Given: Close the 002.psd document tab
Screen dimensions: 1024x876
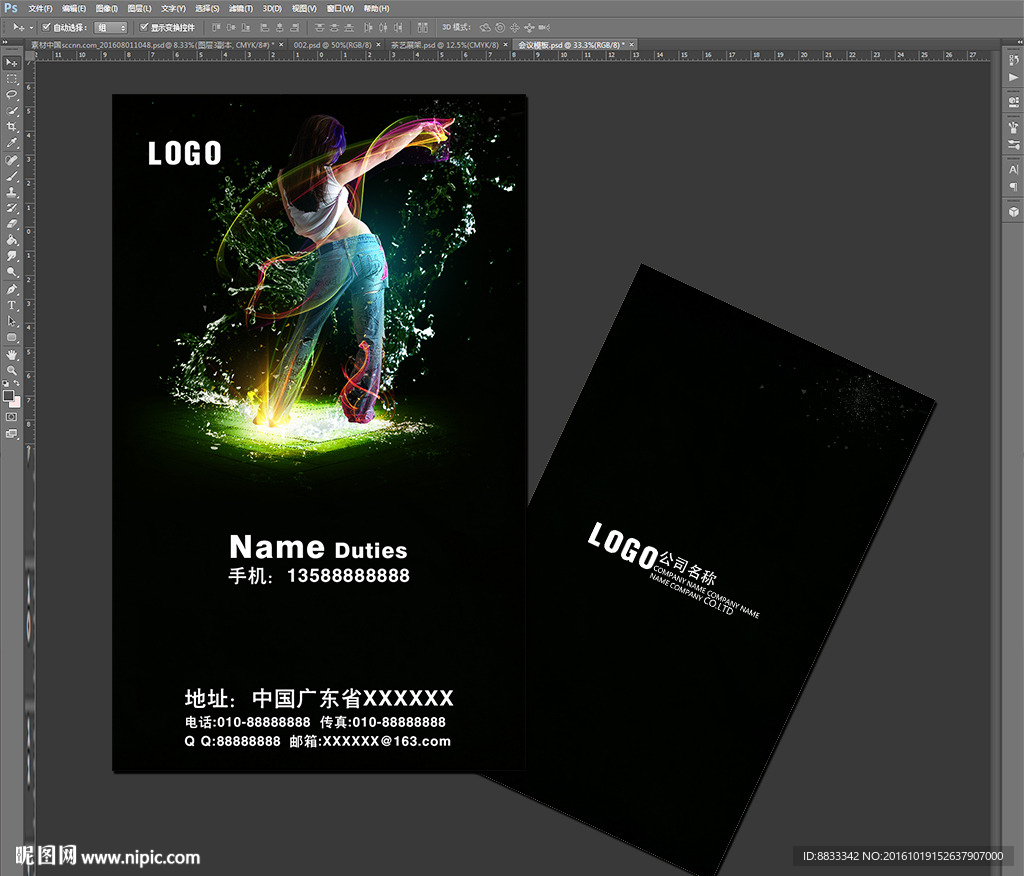Looking at the screenshot, I should pyautogui.click(x=378, y=45).
